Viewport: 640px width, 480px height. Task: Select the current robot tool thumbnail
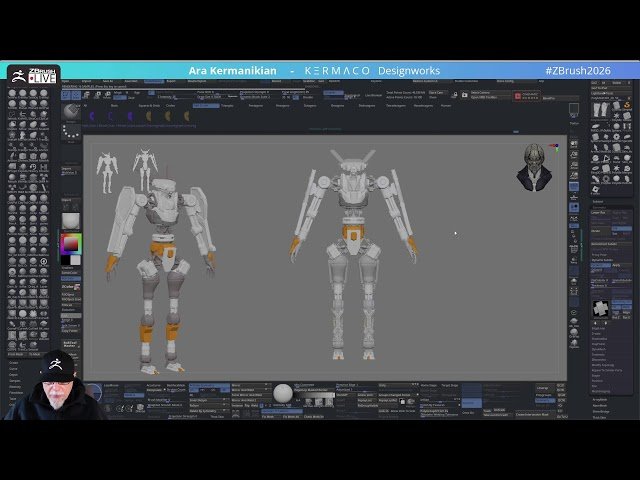[x=601, y=110]
